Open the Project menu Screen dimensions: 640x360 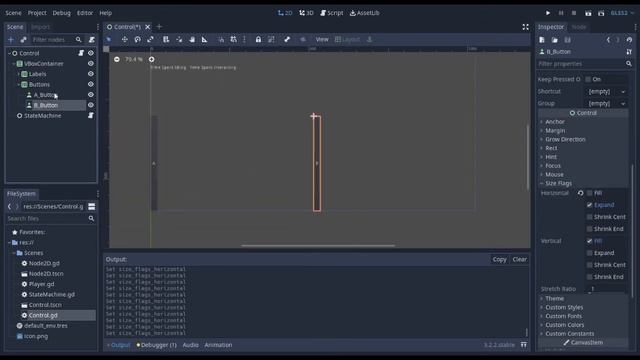click(37, 13)
